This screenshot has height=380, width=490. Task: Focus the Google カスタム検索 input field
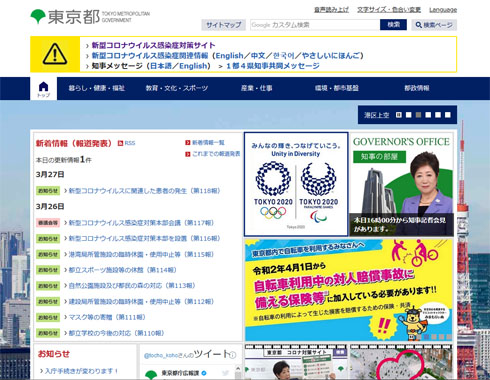[315, 25]
